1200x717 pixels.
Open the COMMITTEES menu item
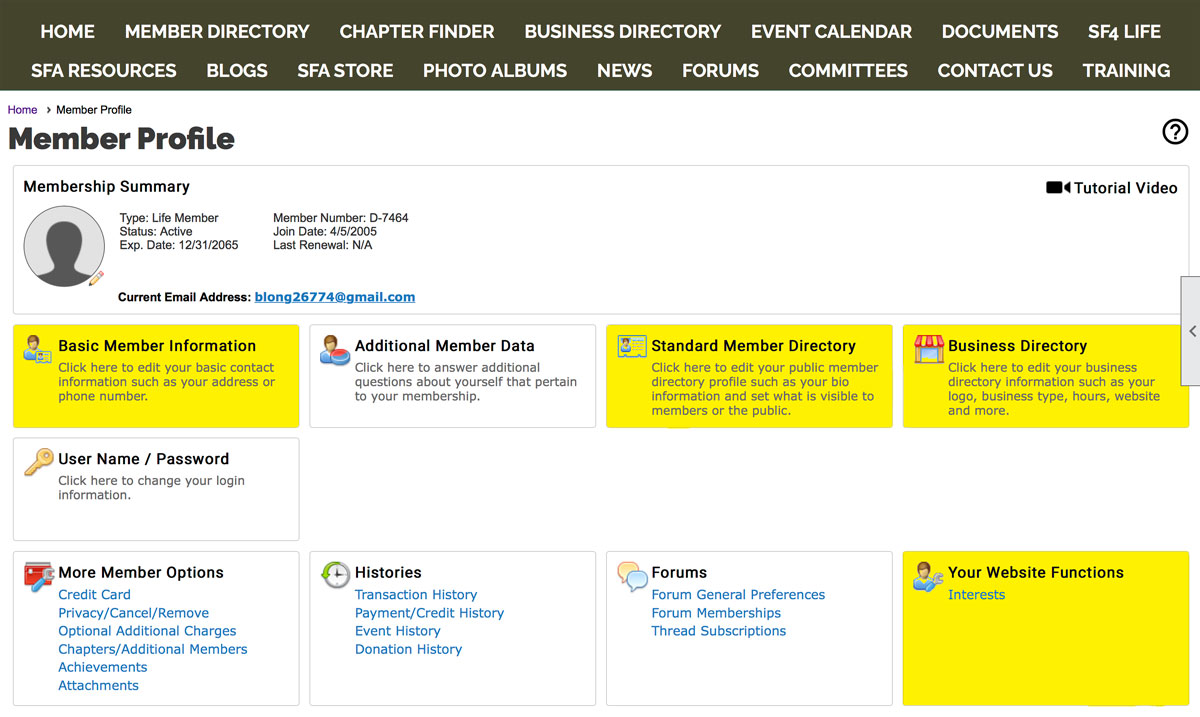(848, 71)
